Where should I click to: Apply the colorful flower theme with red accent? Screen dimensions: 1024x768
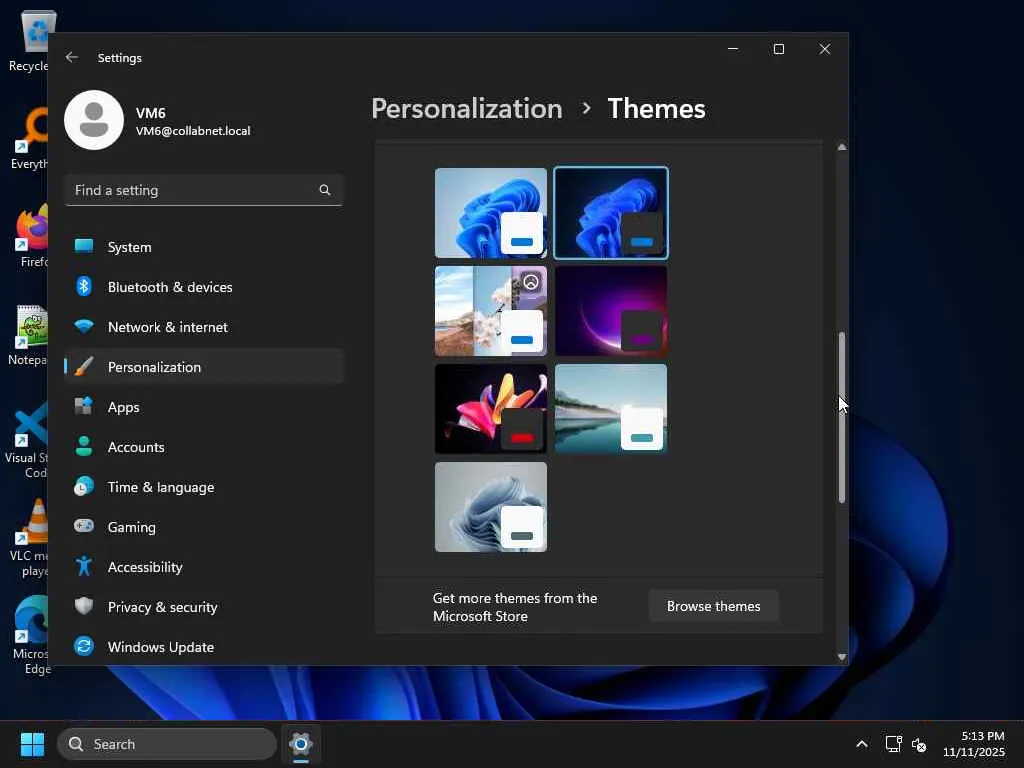click(490, 408)
